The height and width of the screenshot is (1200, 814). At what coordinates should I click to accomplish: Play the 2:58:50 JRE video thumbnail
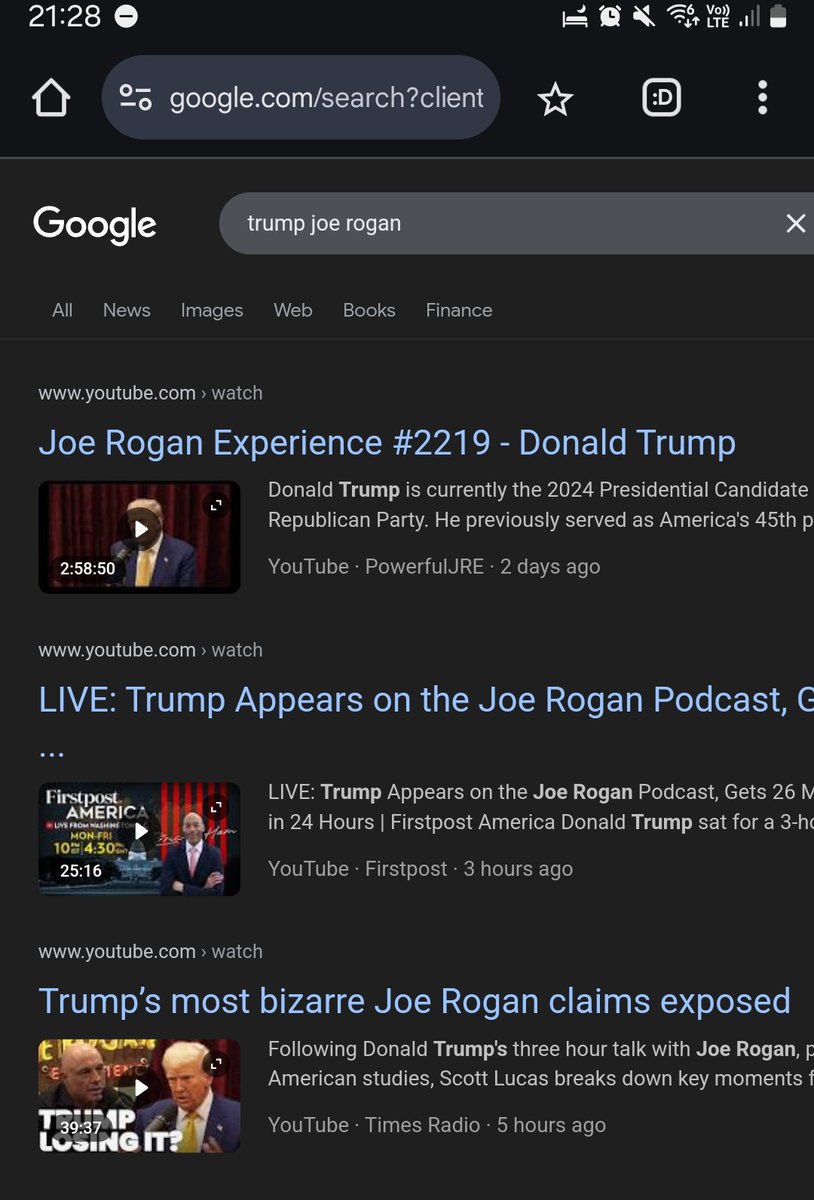click(x=139, y=537)
